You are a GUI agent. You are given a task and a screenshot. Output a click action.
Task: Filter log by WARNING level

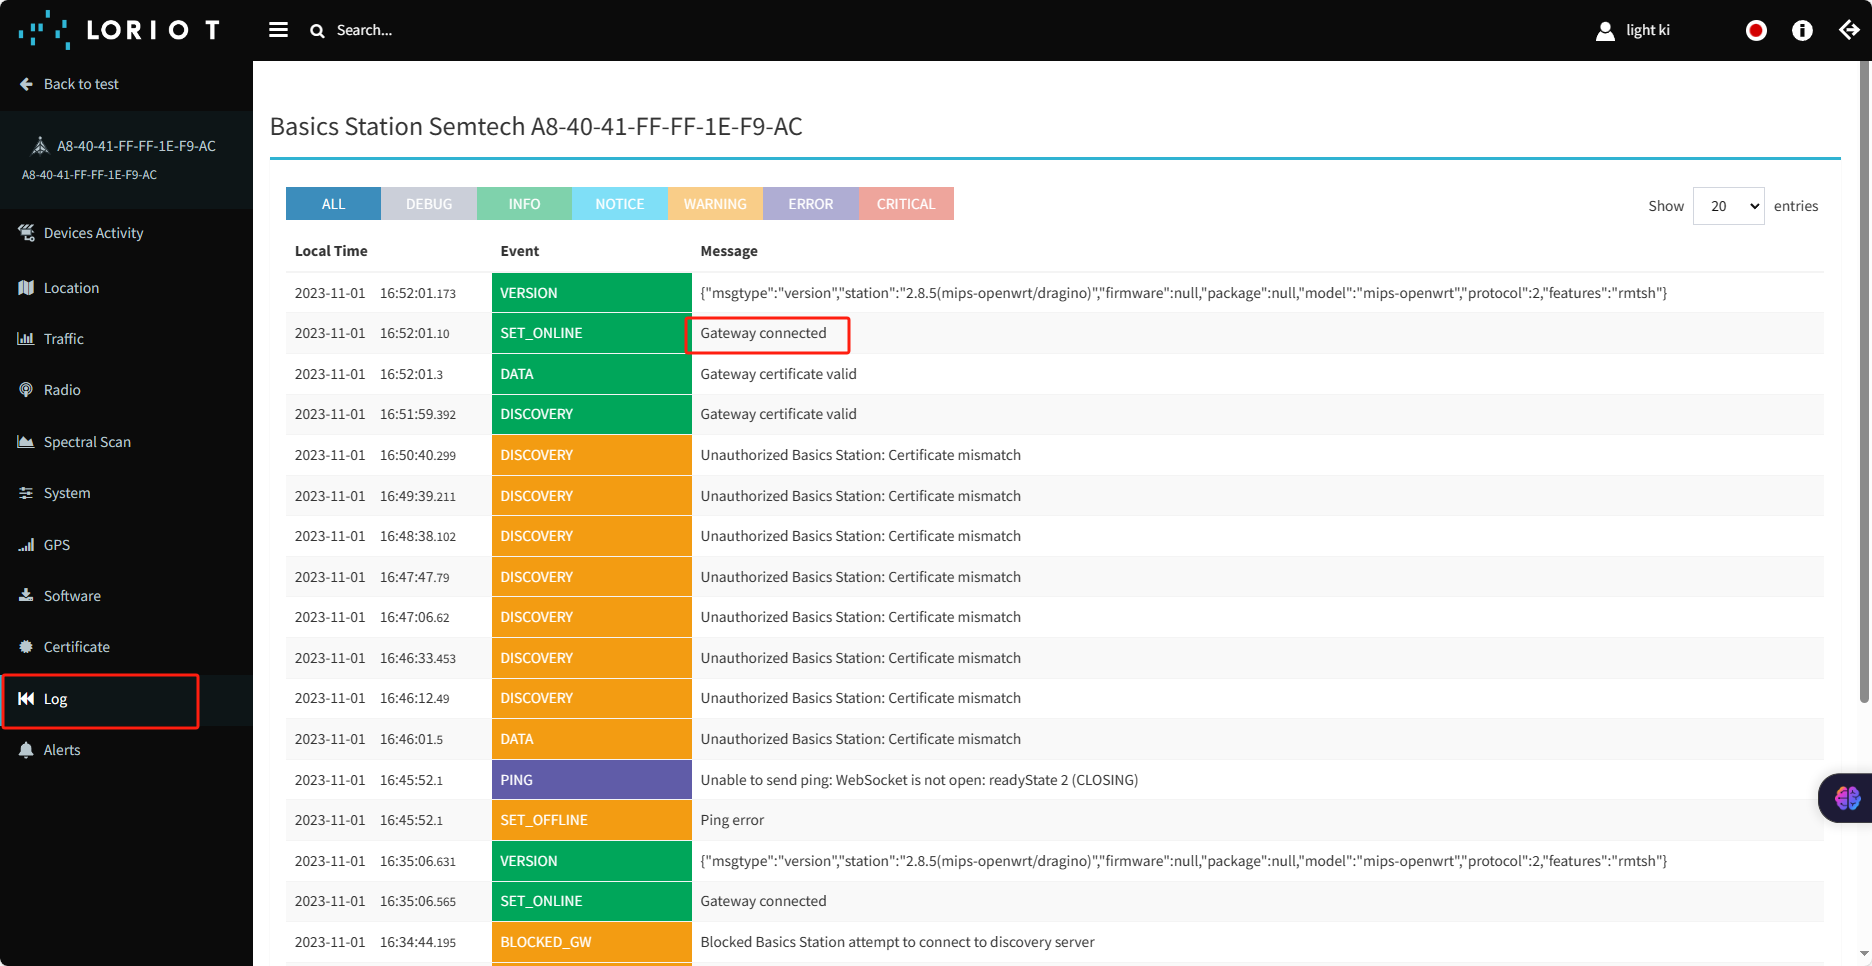pos(715,204)
